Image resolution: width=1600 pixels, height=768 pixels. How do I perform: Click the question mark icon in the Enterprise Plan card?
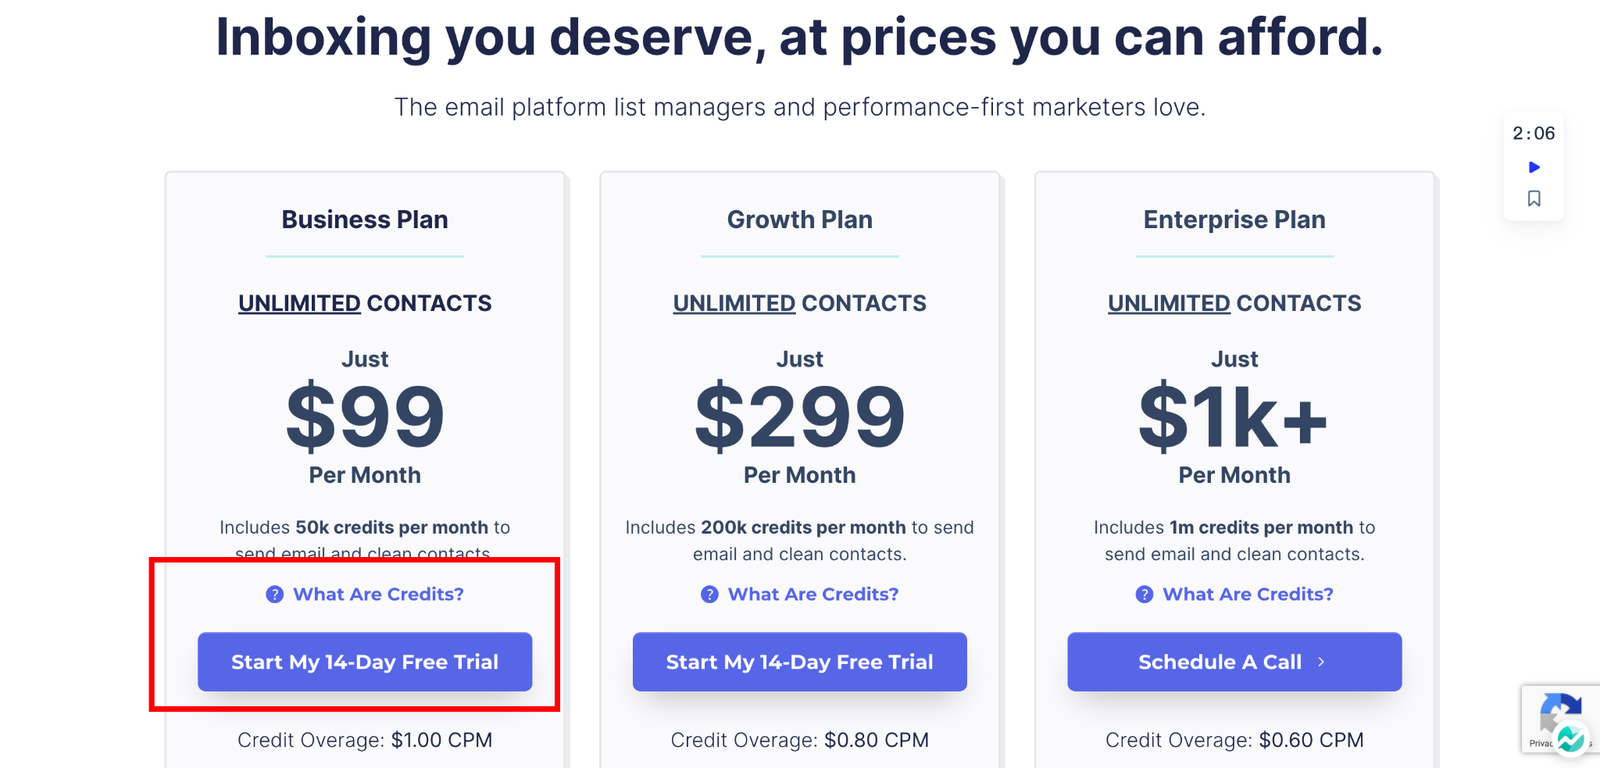(1144, 594)
